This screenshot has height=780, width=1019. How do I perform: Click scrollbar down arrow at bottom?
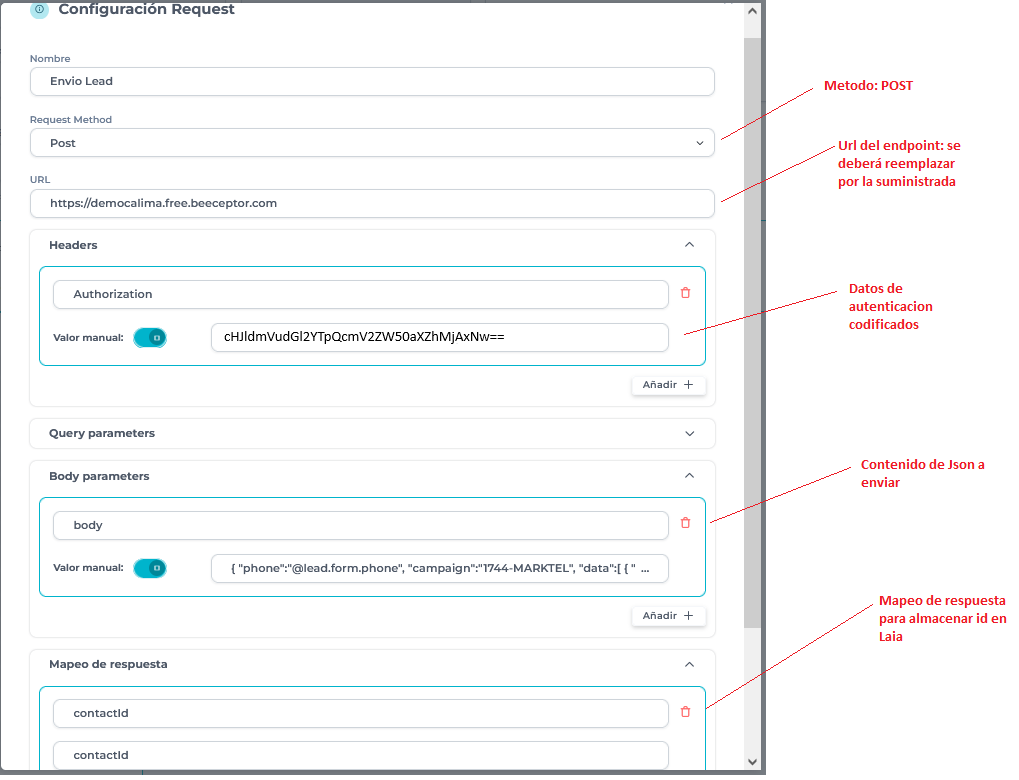tap(753, 762)
